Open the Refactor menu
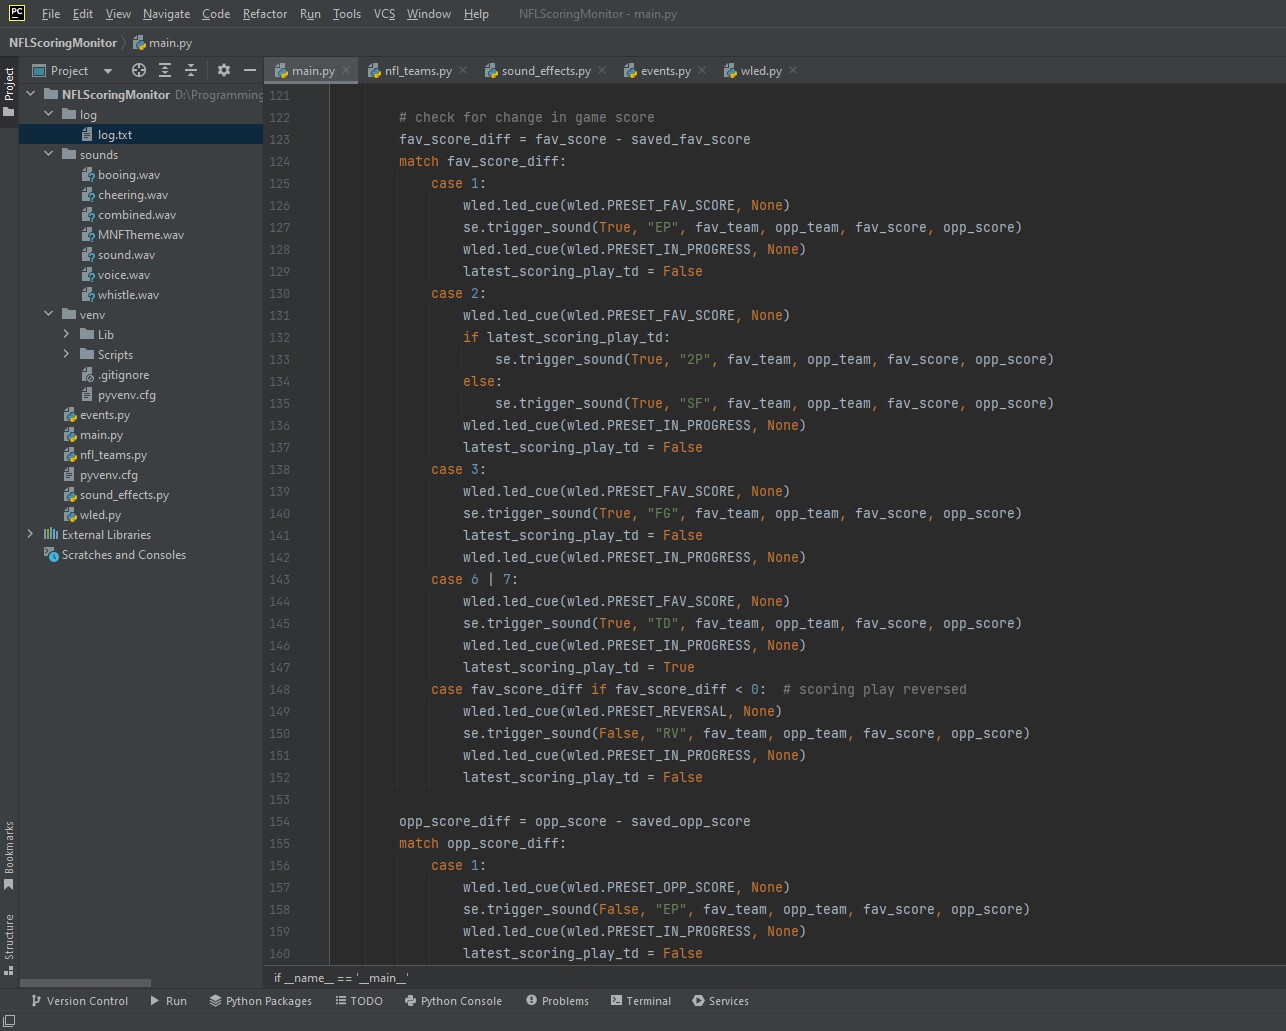1286x1031 pixels. click(264, 14)
